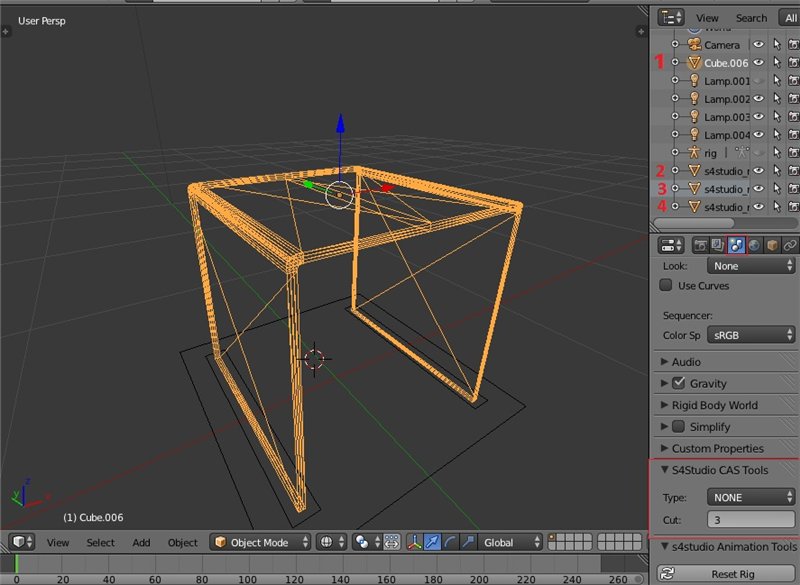
Task: Open the World properties tab icon
Action: click(754, 244)
